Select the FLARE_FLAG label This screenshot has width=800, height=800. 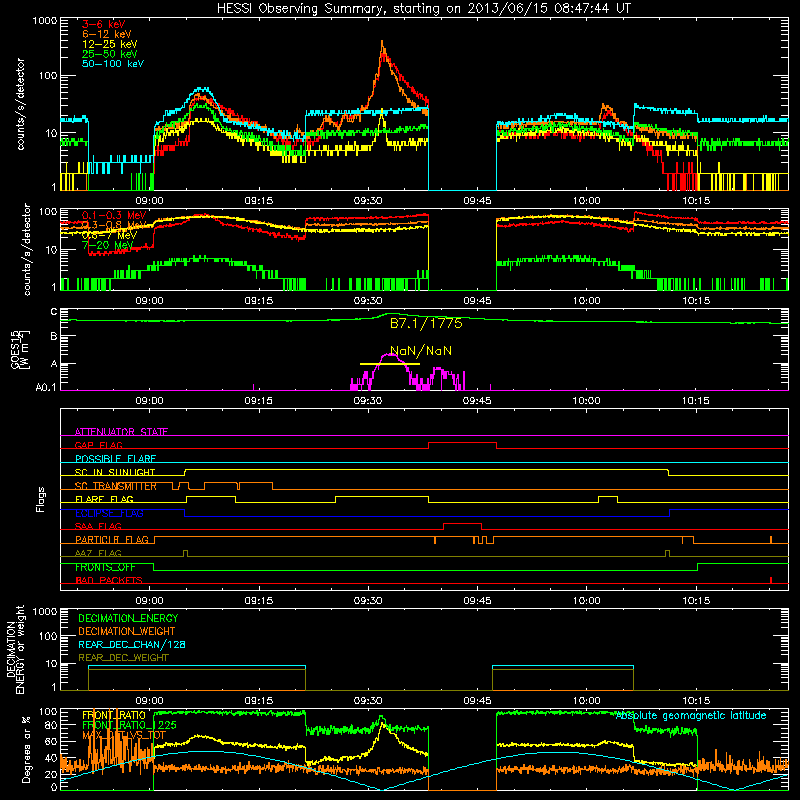pyautogui.click(x=104, y=499)
